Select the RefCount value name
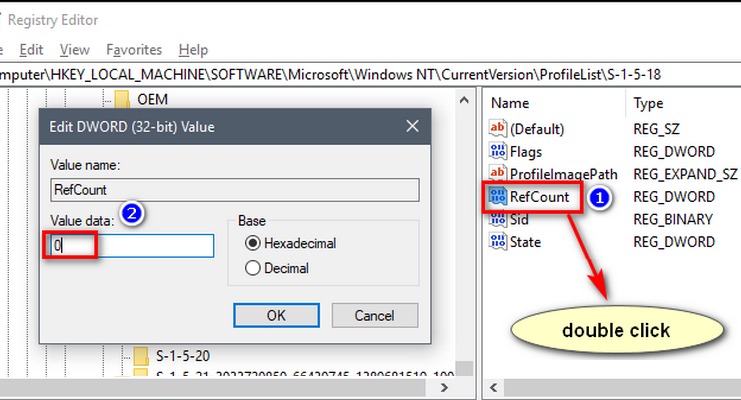The image size is (741, 400). 540,197
